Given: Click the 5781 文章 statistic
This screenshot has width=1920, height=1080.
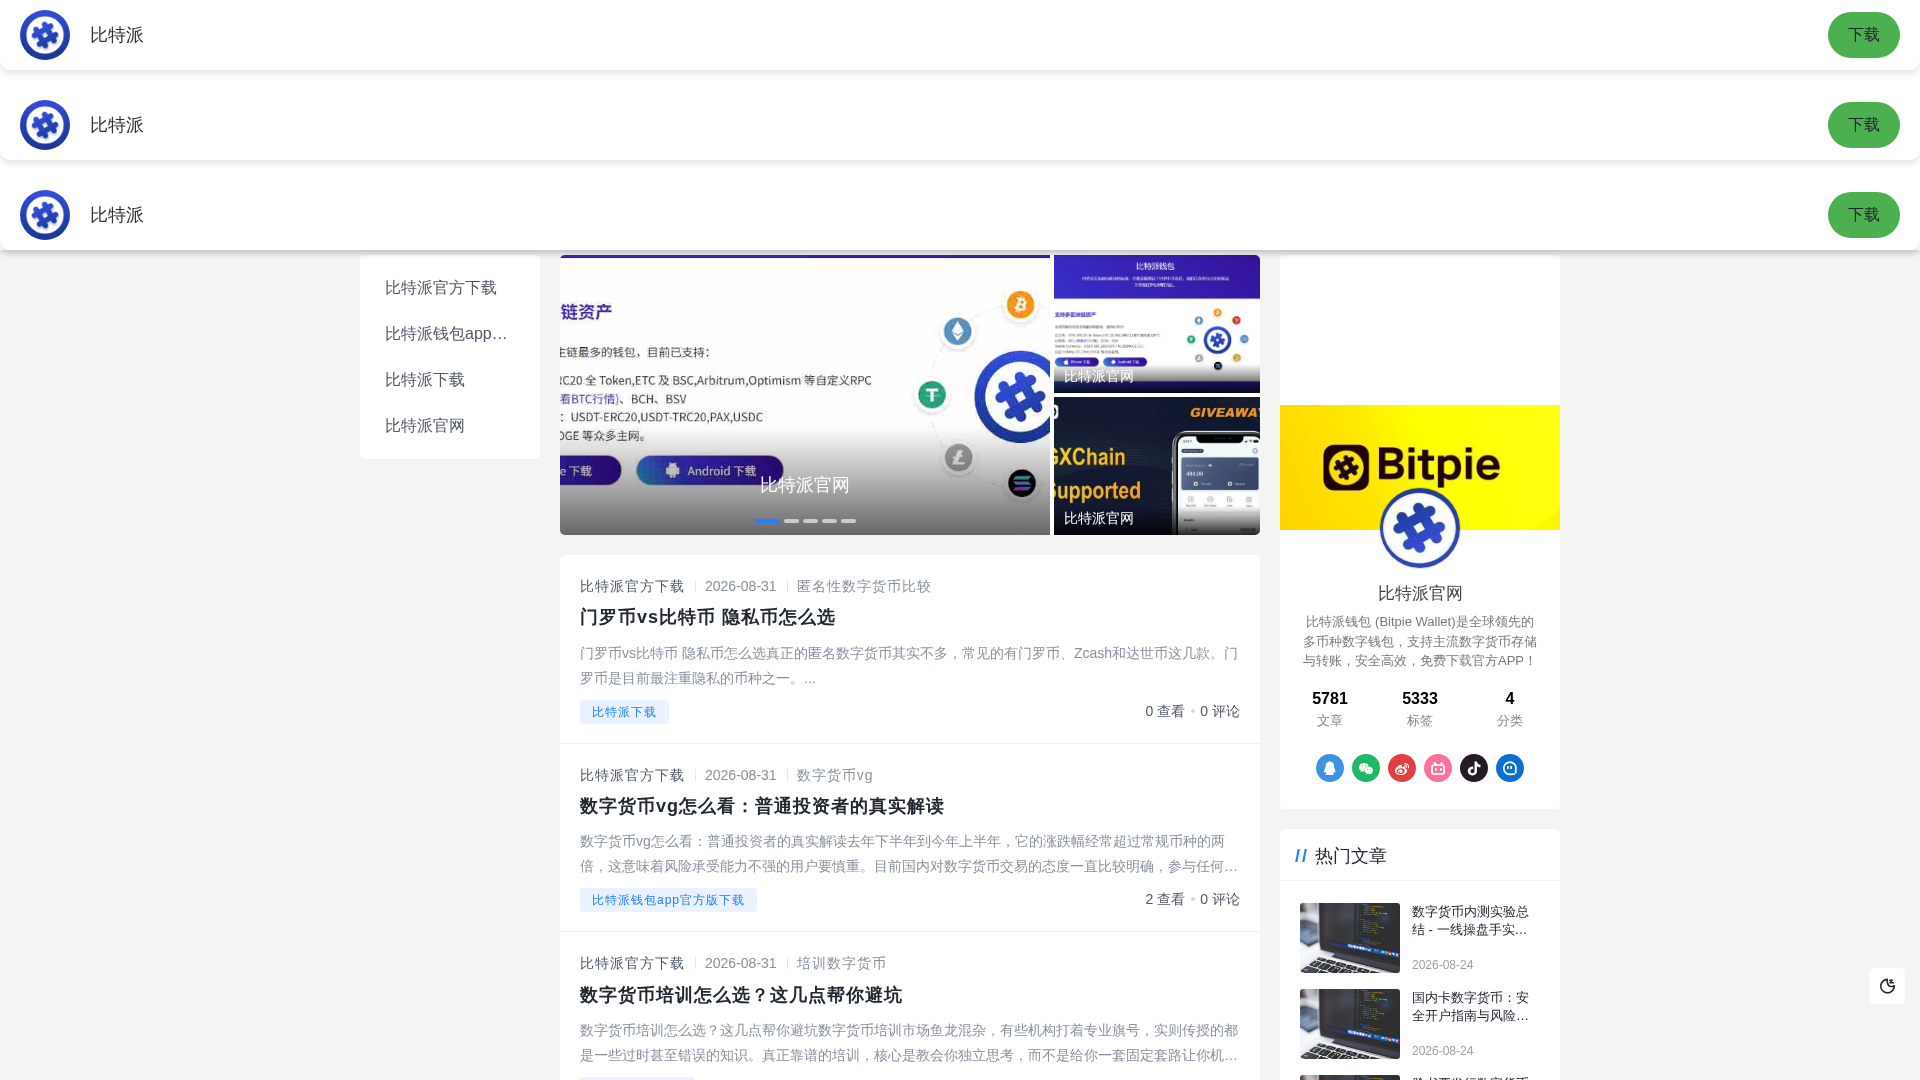Looking at the screenshot, I should tap(1330, 708).
